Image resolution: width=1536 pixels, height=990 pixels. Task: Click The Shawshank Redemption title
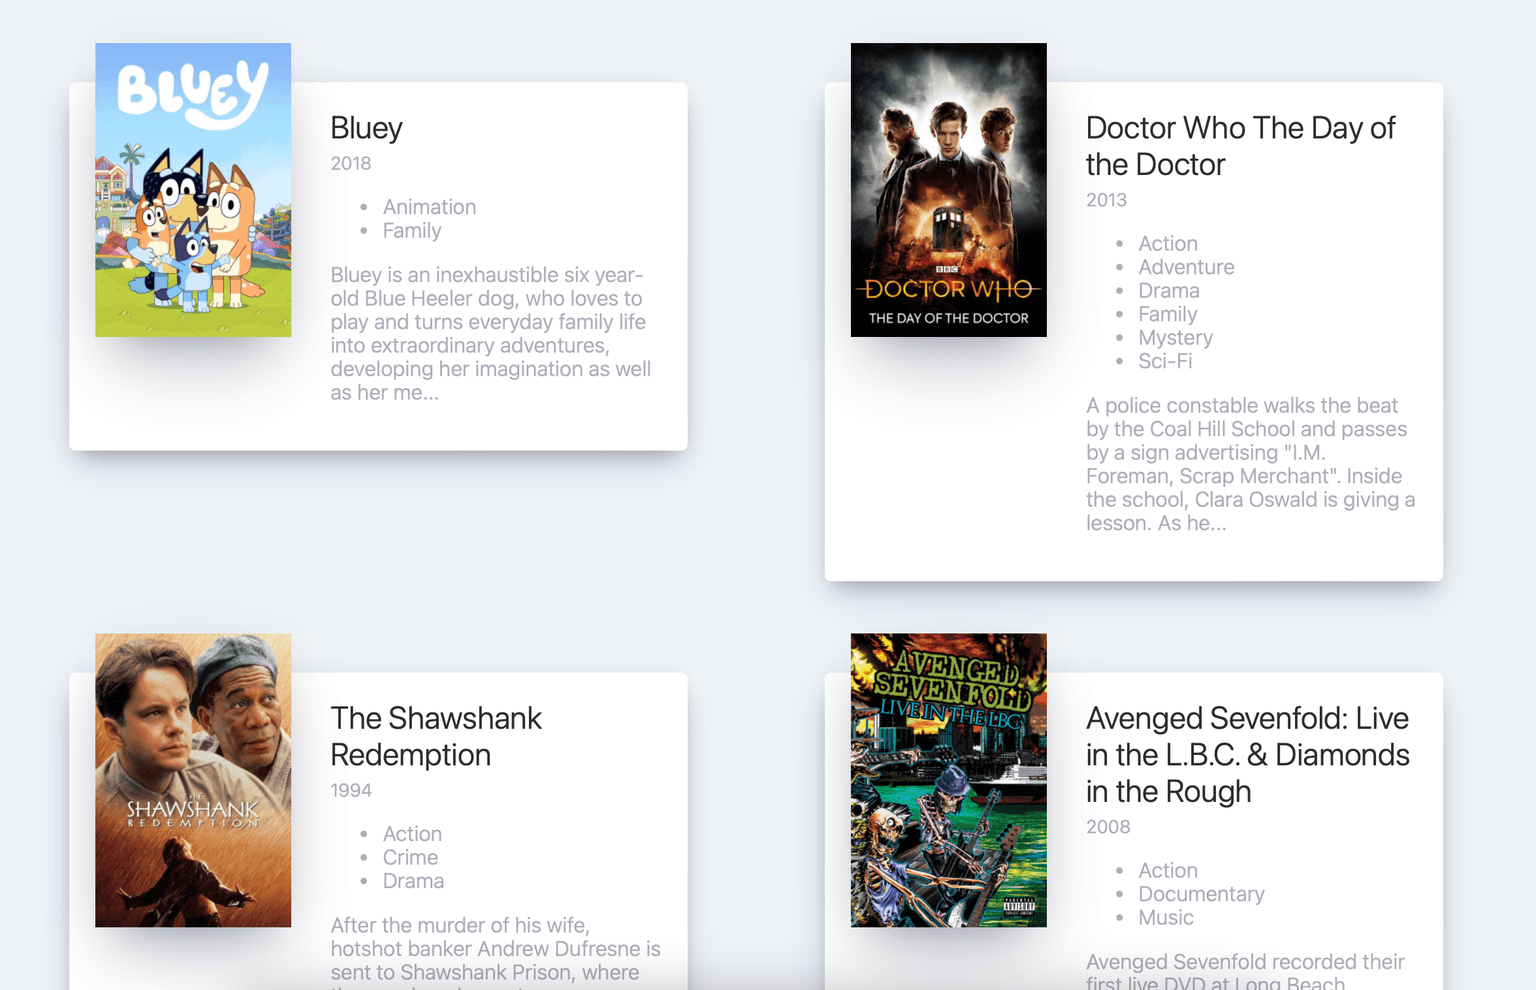[436, 736]
